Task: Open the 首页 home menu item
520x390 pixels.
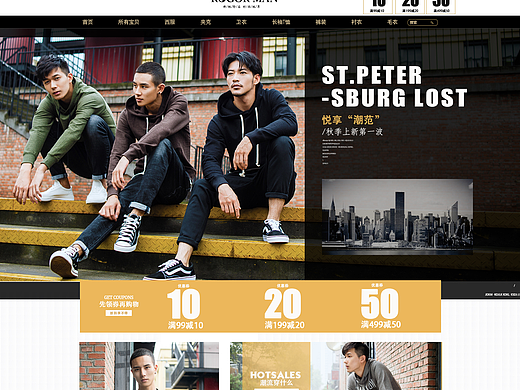Action: (x=88, y=22)
